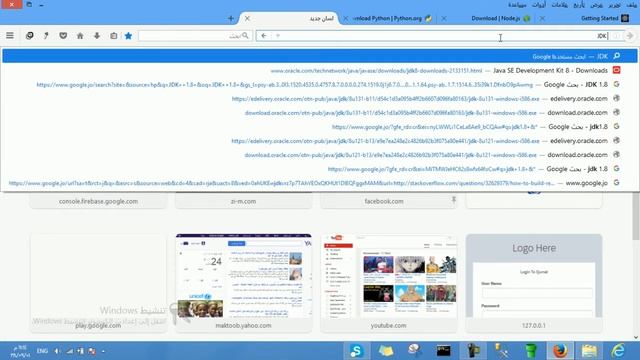The width and height of the screenshot is (640, 360).
Task: Click the volume speaker tray icon
Action: [x=57, y=351]
